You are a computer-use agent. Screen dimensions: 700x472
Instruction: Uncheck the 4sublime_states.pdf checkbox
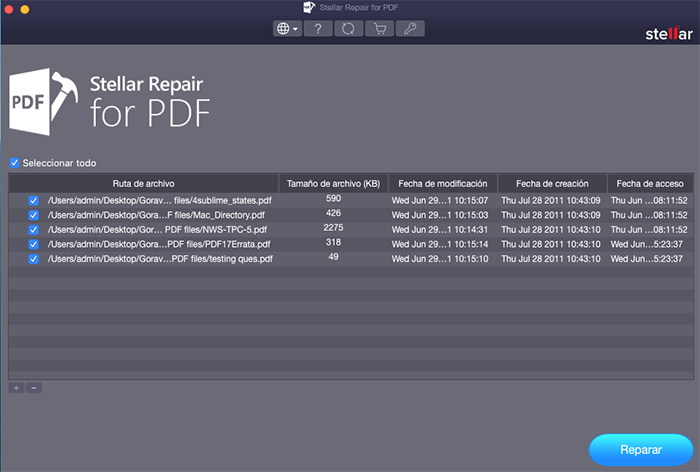pos(34,201)
